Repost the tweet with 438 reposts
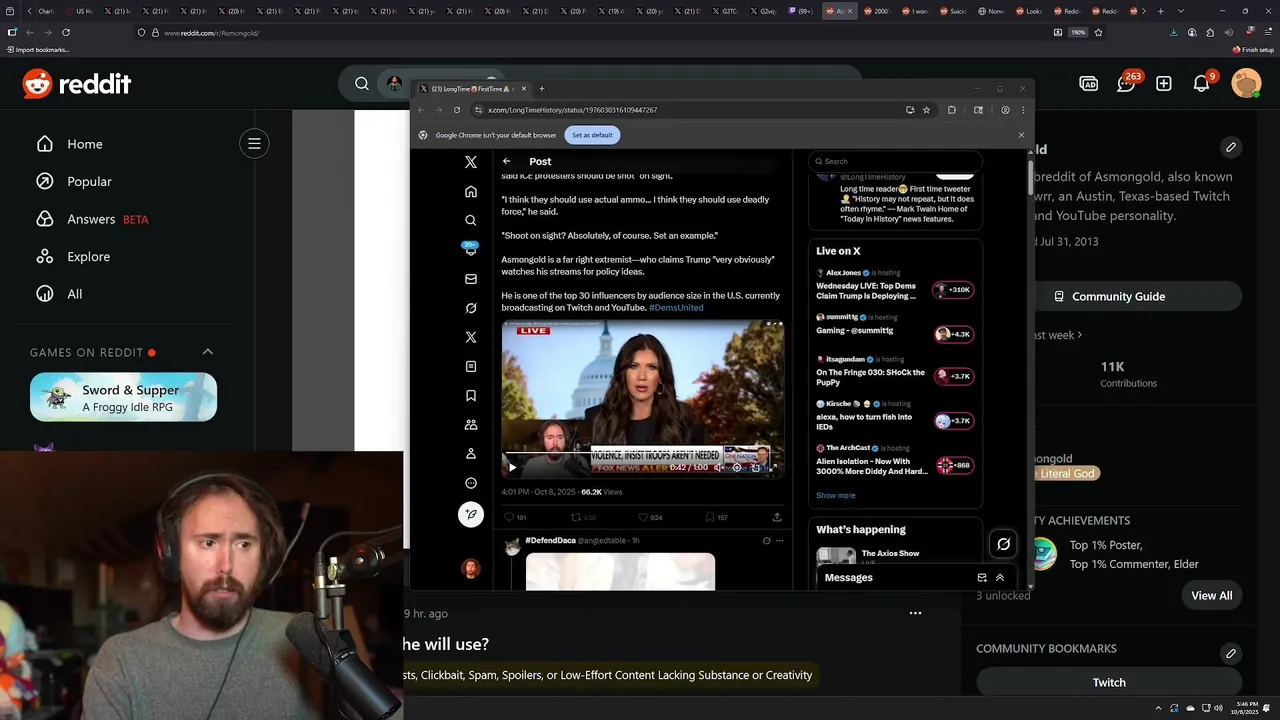 click(x=583, y=517)
